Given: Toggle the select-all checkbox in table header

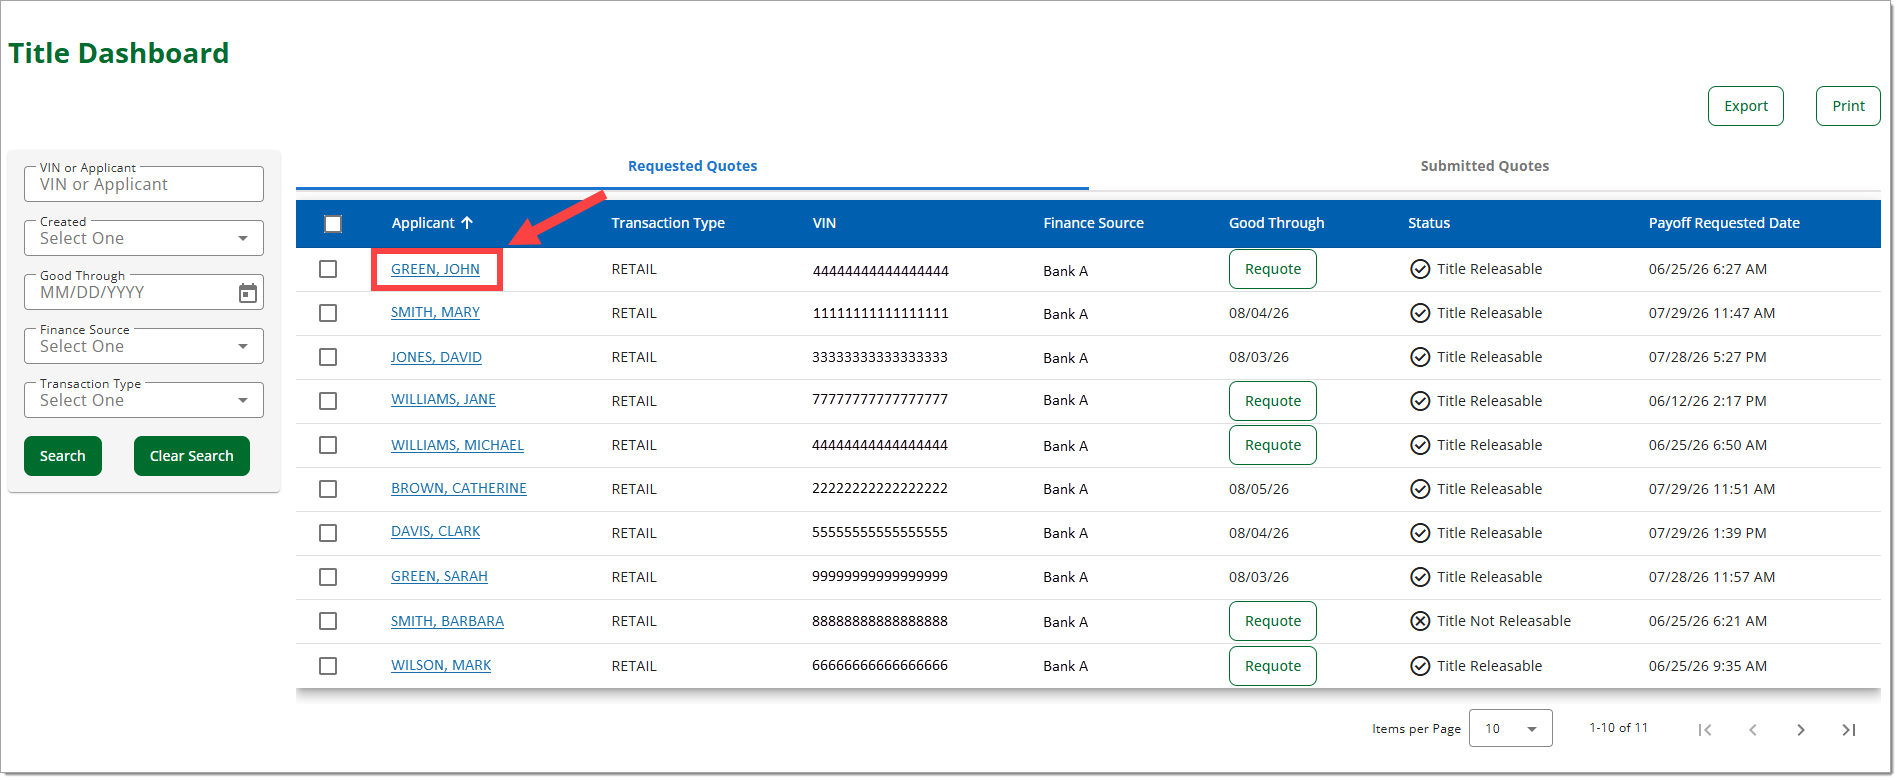Looking at the screenshot, I should pos(333,224).
